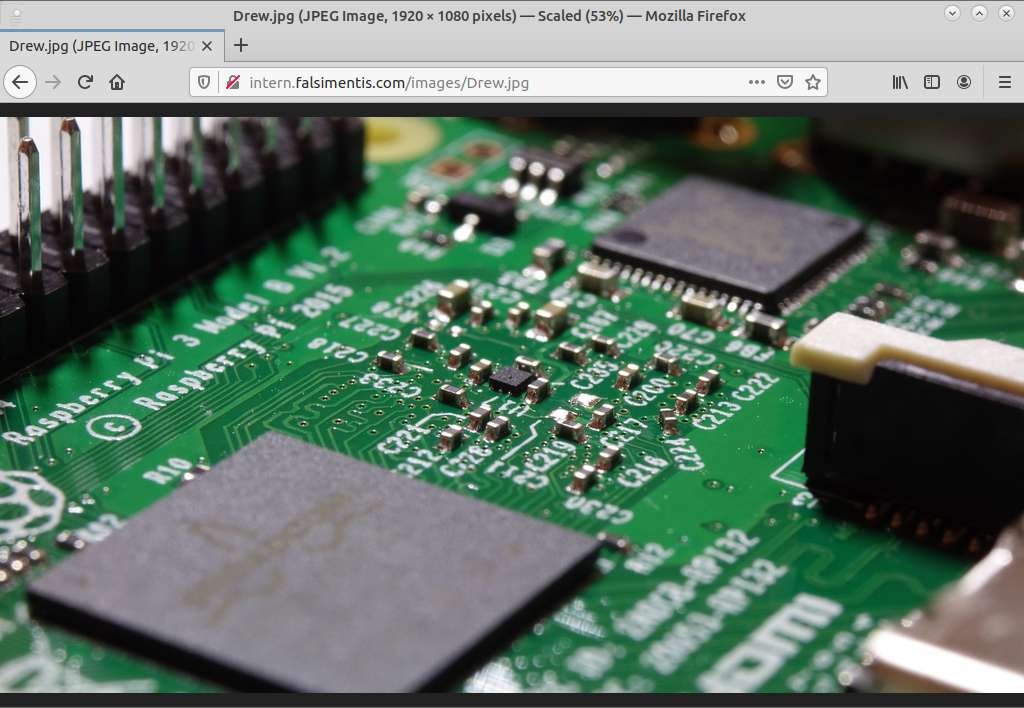Viewport: 1024px width, 708px height.
Task: Reload the current page
Action: tap(85, 82)
